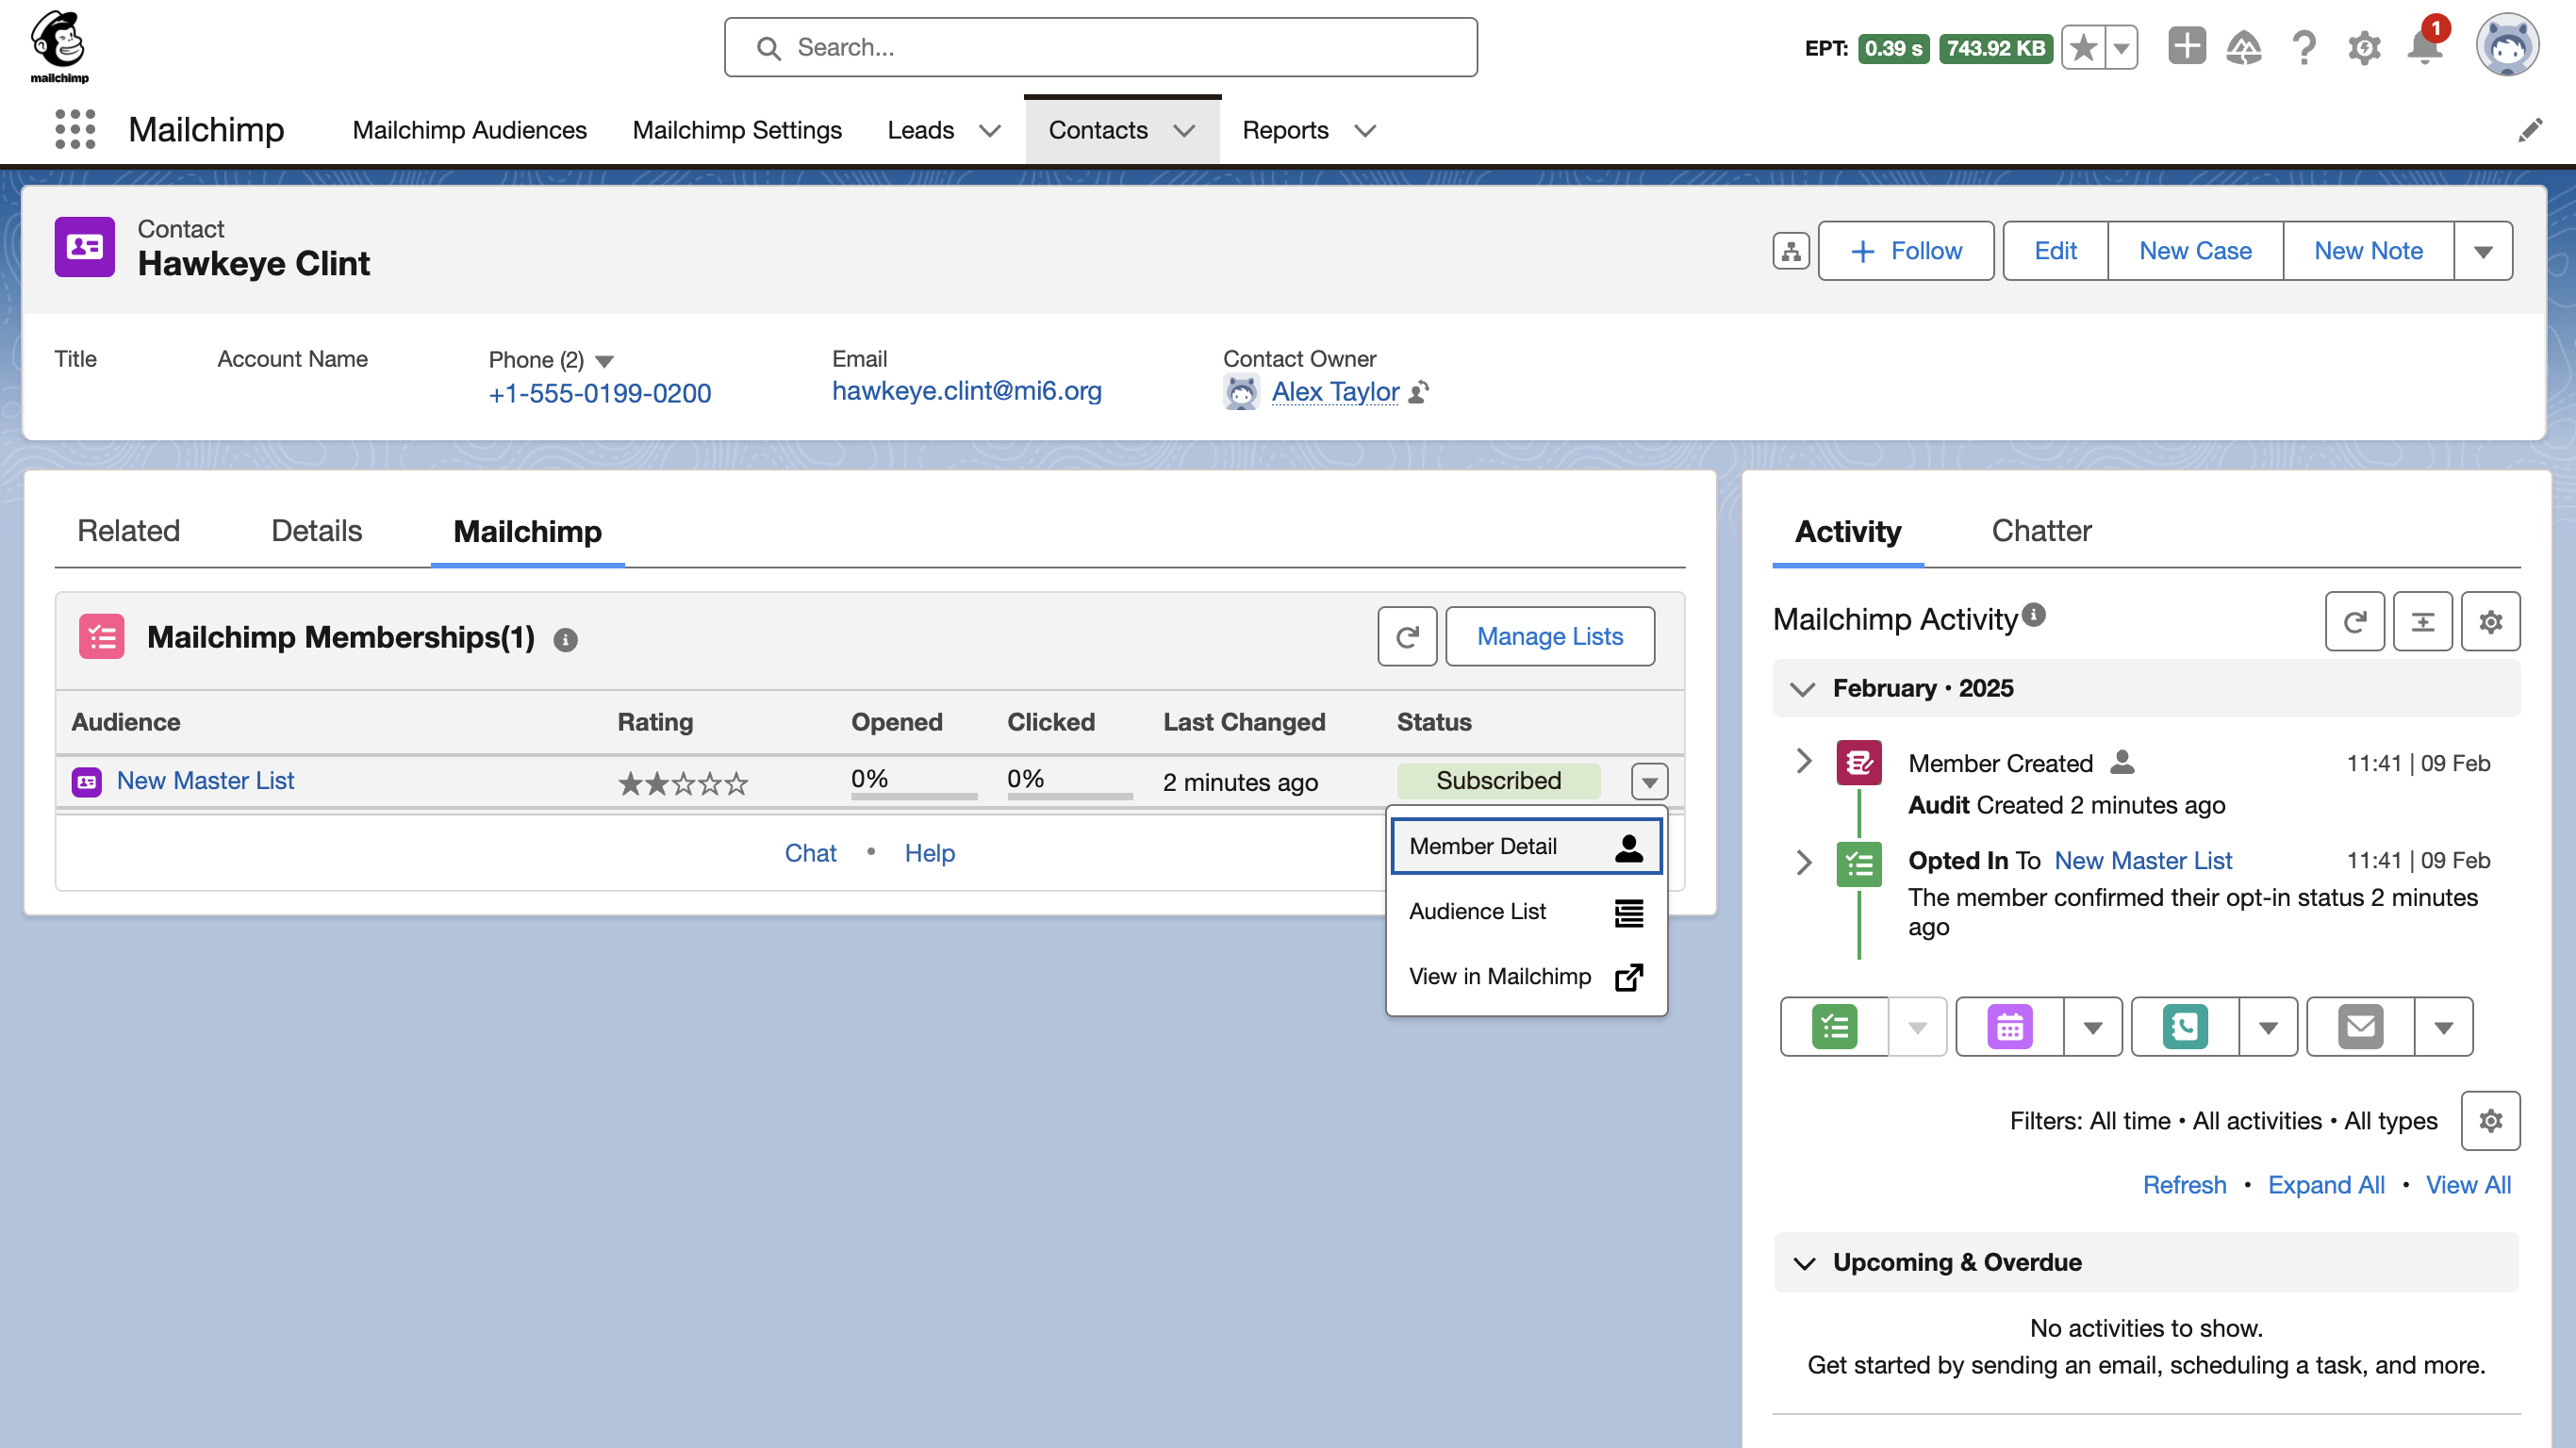The image size is (2576, 1448).
Task: Open Mailchimp Activity settings gear
Action: [x=2490, y=622]
